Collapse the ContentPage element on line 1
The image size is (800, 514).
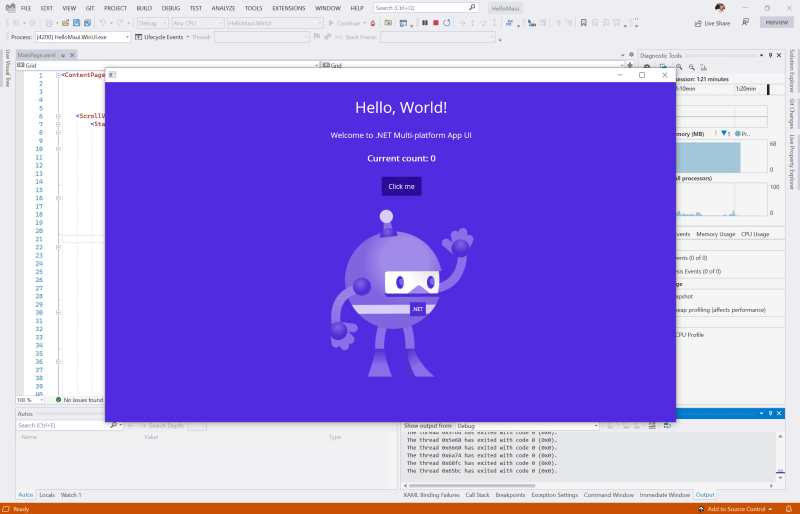pyautogui.click(x=58, y=75)
